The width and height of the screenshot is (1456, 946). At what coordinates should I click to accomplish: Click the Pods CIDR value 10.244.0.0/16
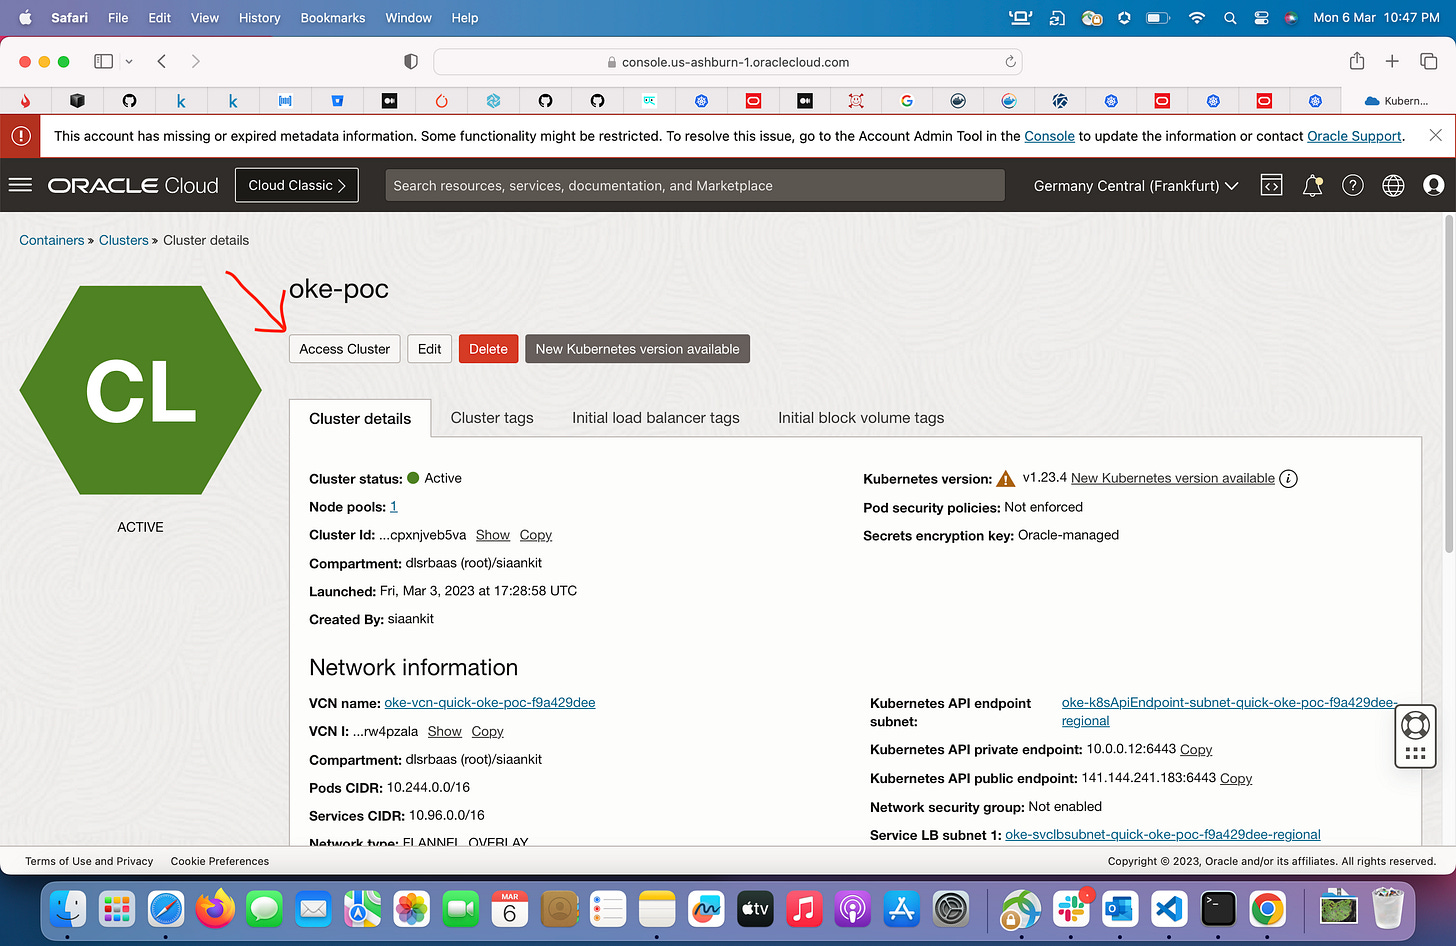pyautogui.click(x=428, y=787)
